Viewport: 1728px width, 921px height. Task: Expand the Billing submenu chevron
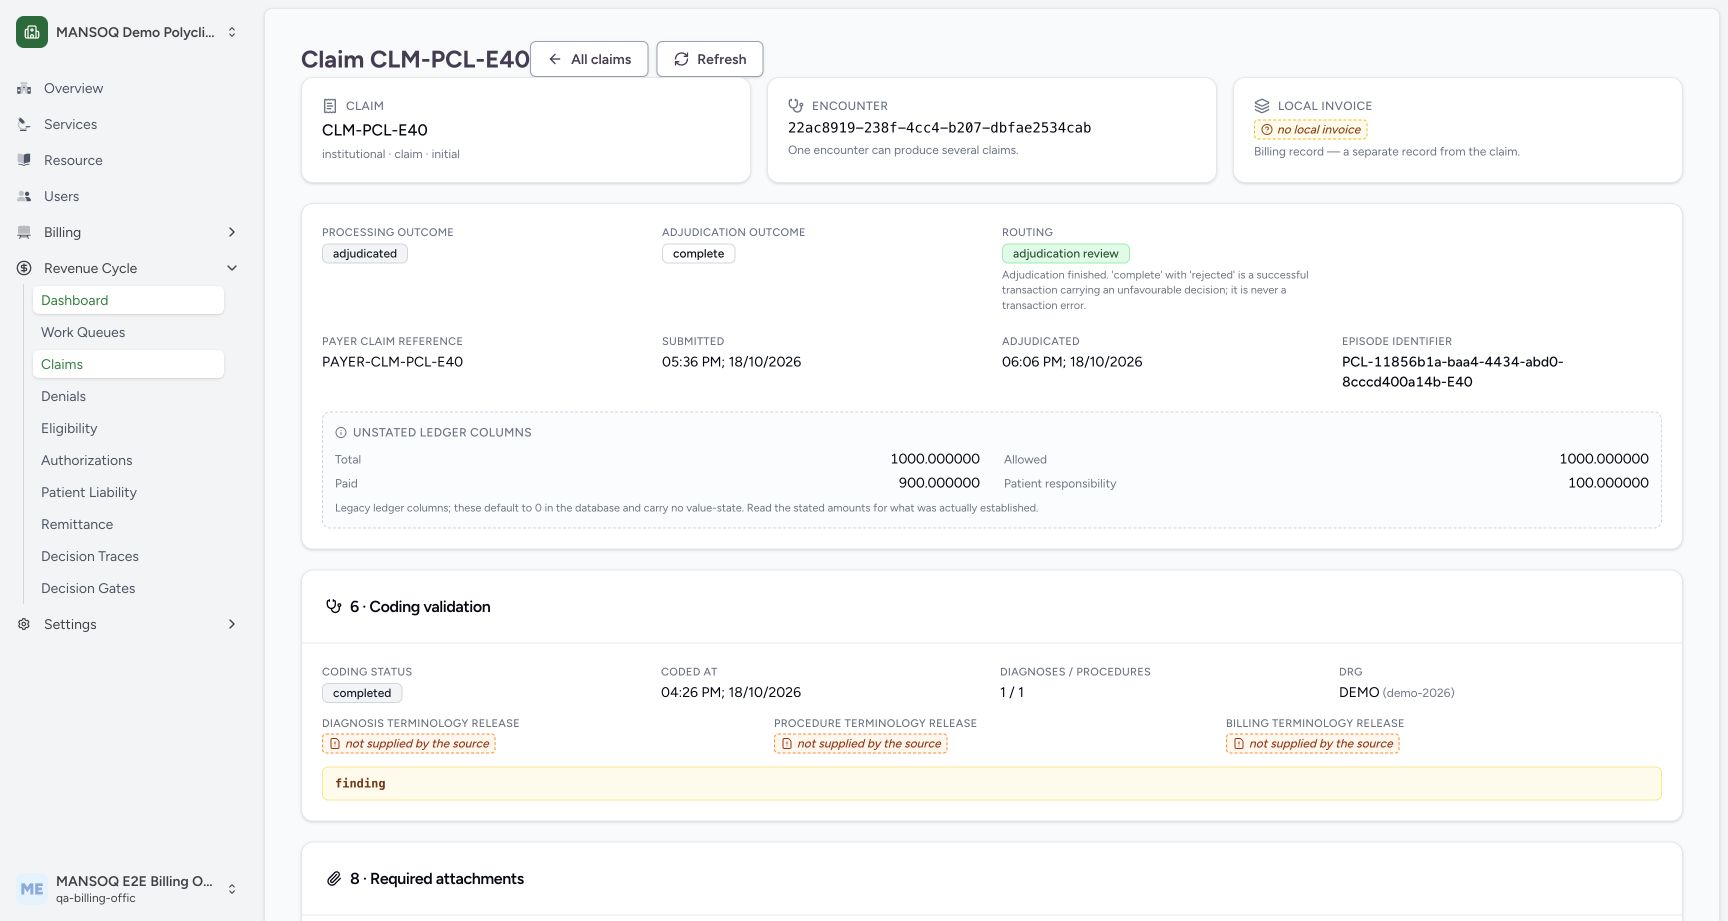tap(232, 232)
